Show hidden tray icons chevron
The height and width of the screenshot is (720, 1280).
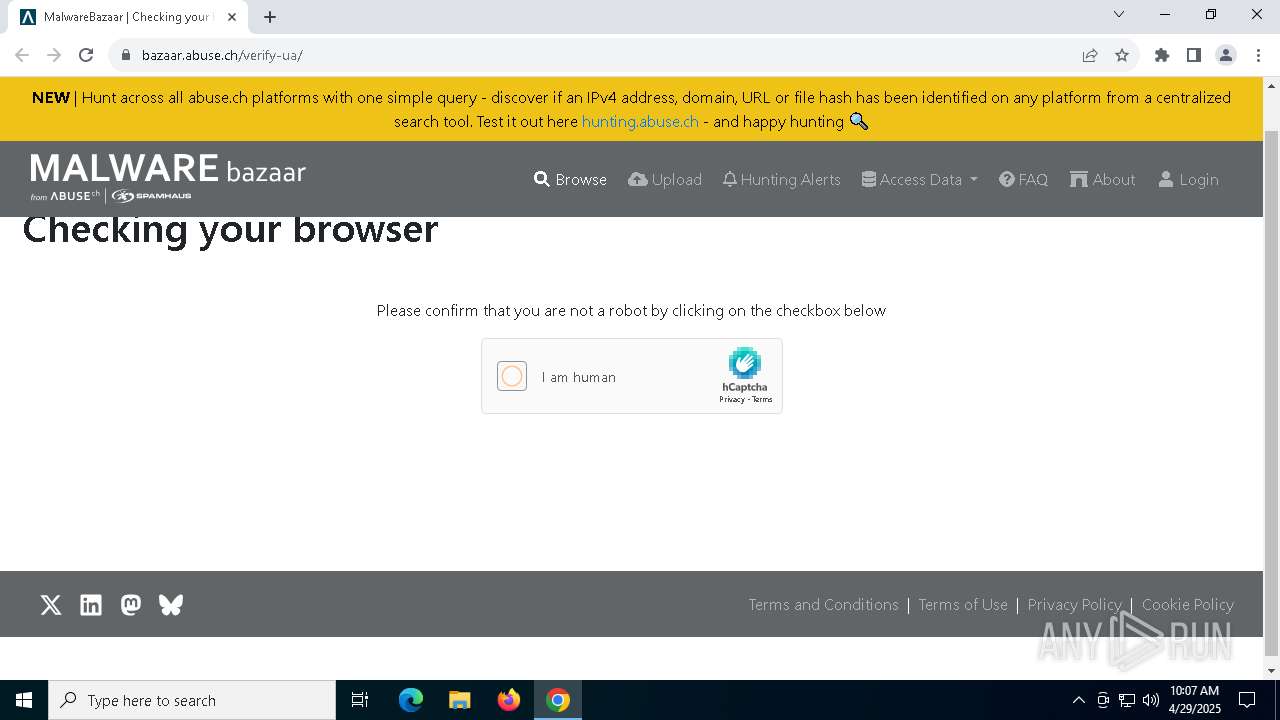click(1078, 700)
